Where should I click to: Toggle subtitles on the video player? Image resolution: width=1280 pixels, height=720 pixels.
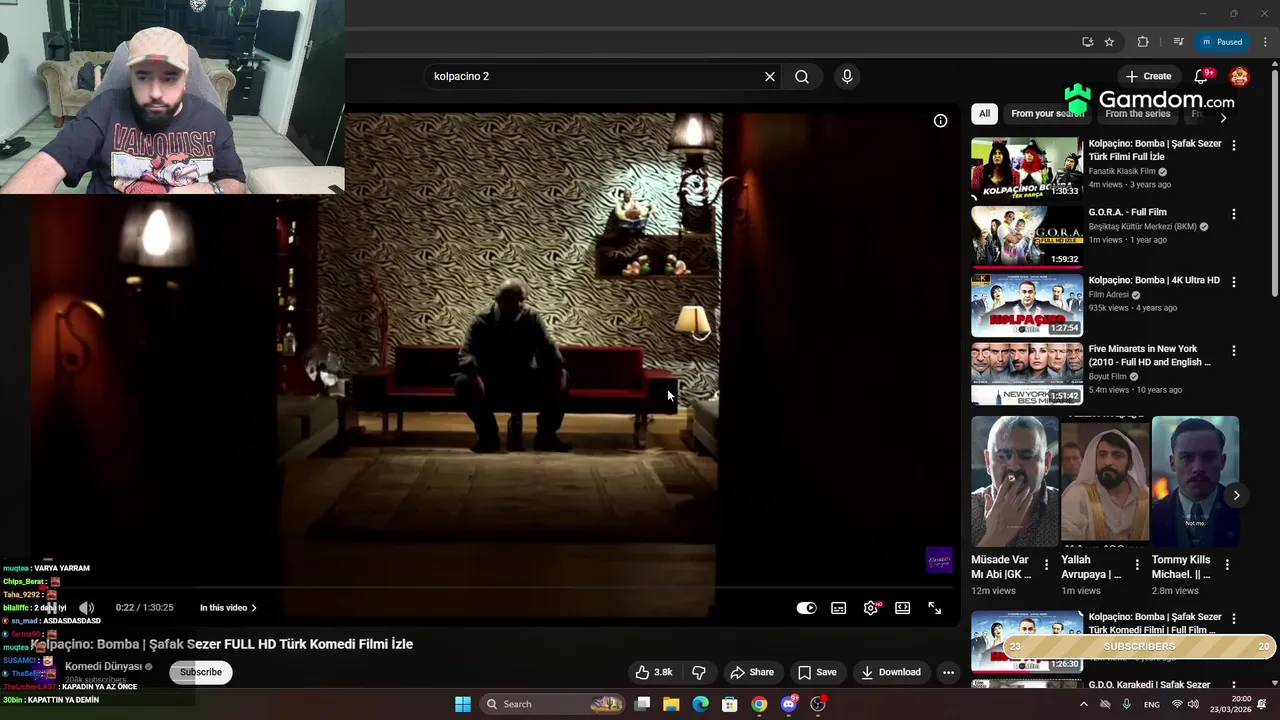839,608
